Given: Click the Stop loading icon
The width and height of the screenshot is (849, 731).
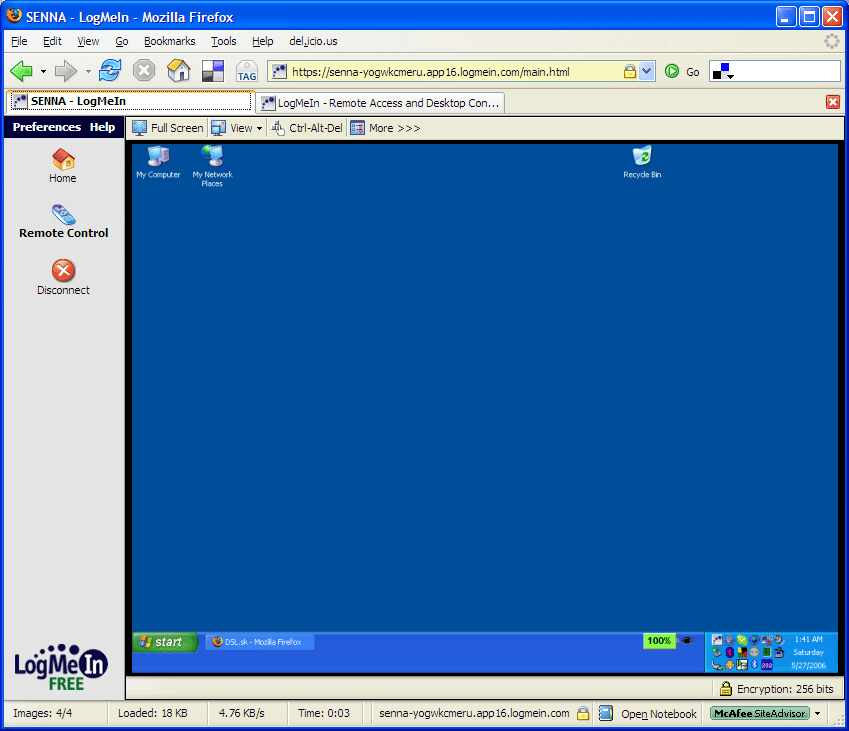Looking at the screenshot, I should [144, 71].
